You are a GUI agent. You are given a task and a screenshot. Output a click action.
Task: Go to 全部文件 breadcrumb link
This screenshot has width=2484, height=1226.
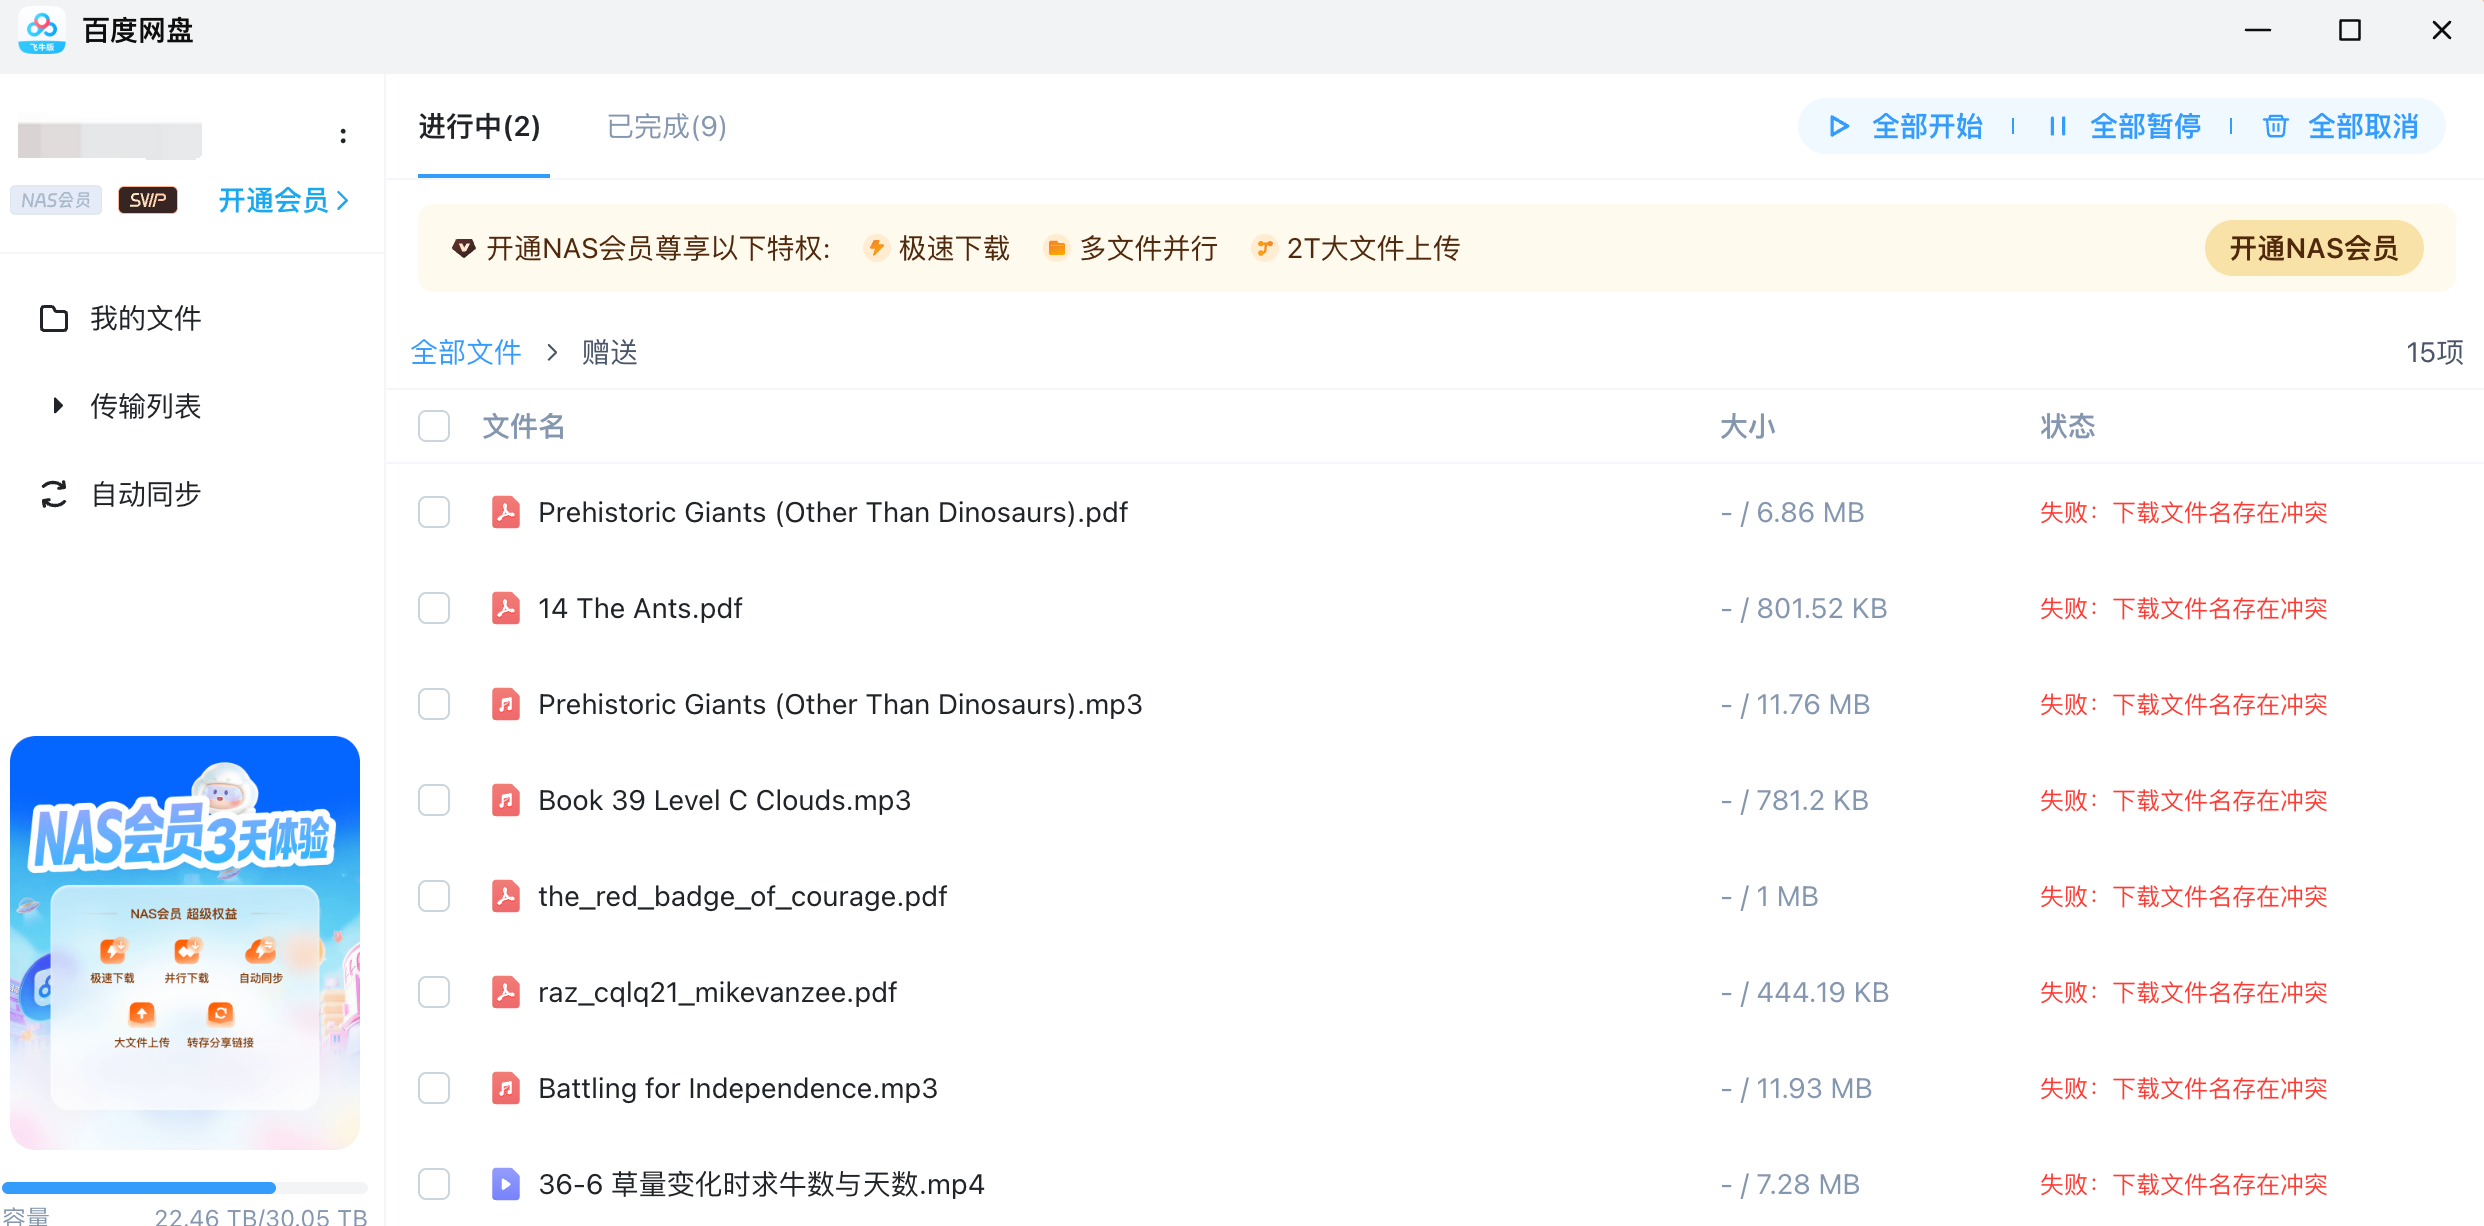(x=466, y=352)
